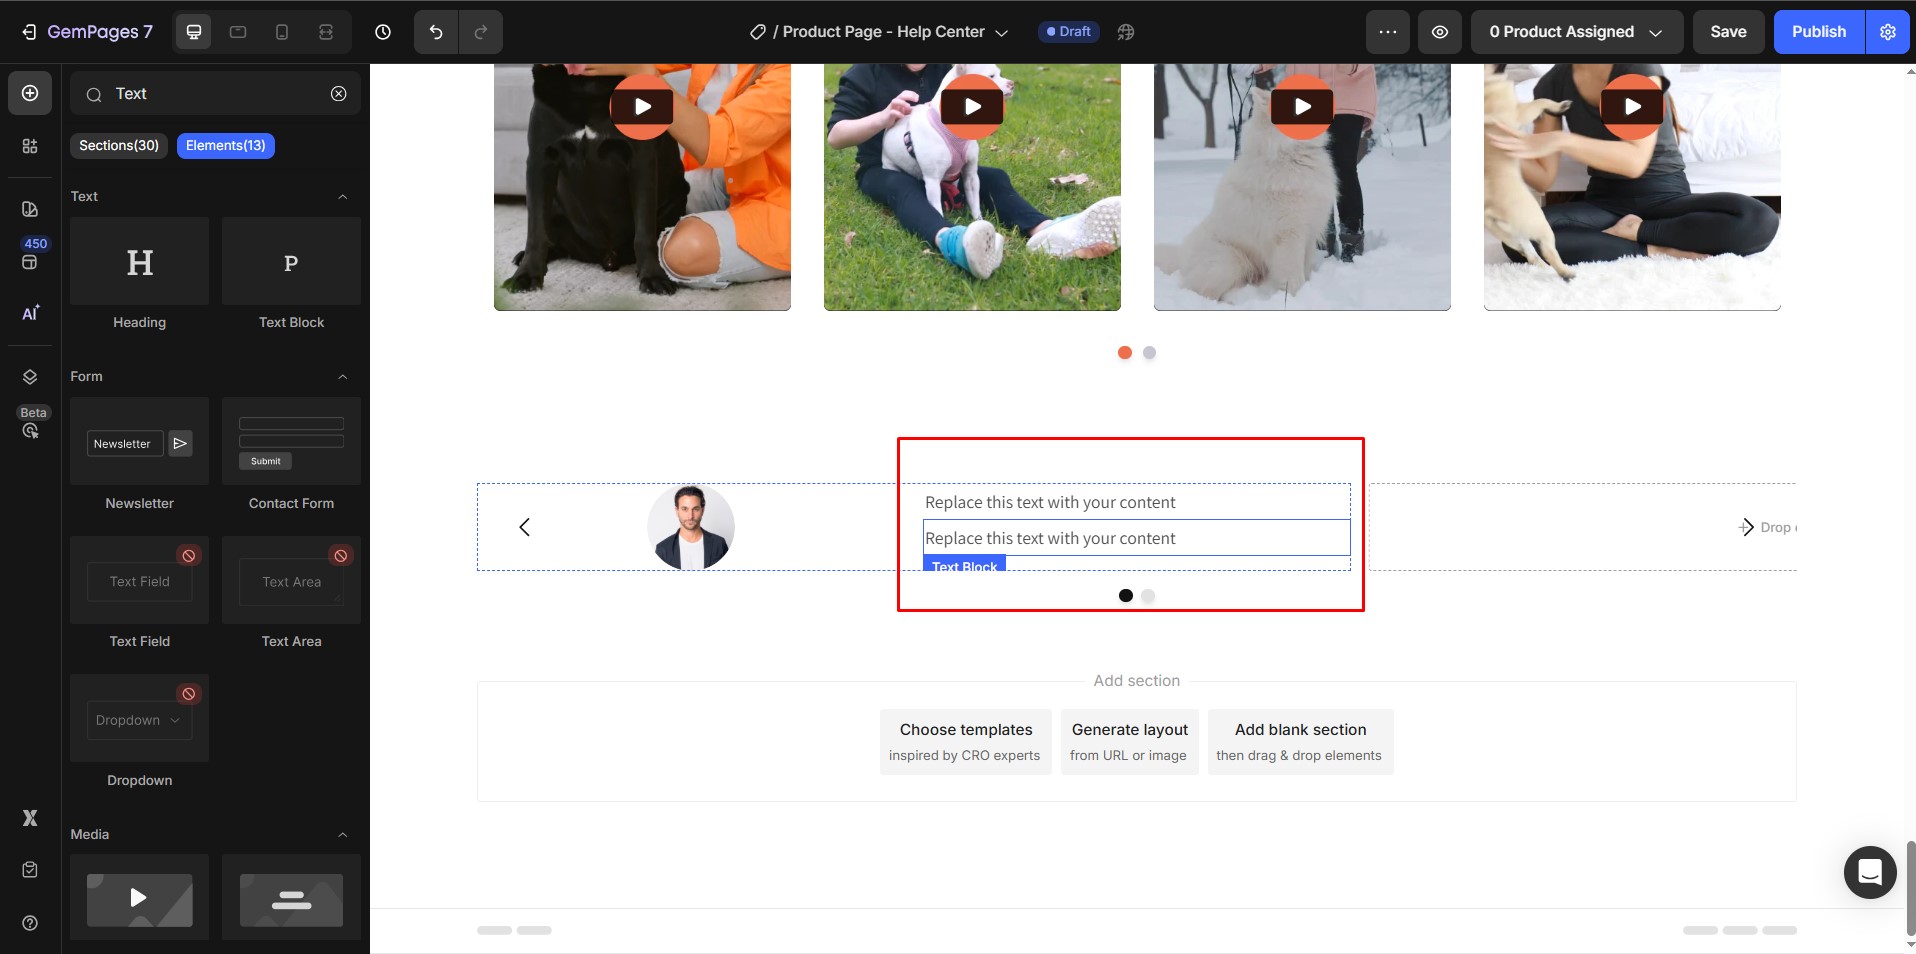
Task: Select the Sections(30) tab
Action: [x=119, y=146]
